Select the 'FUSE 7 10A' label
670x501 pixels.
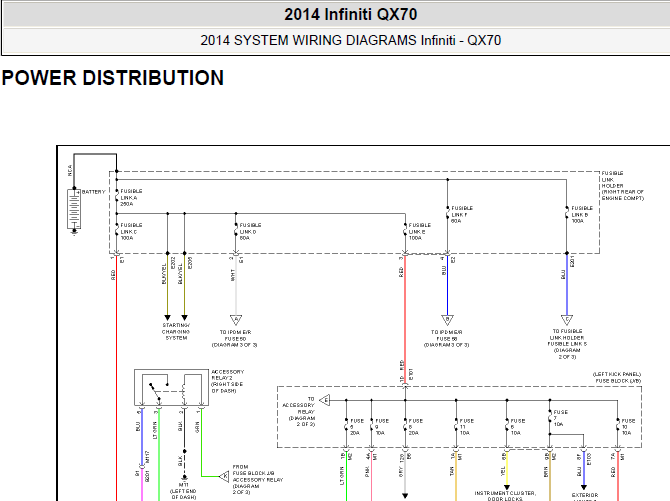point(560,418)
